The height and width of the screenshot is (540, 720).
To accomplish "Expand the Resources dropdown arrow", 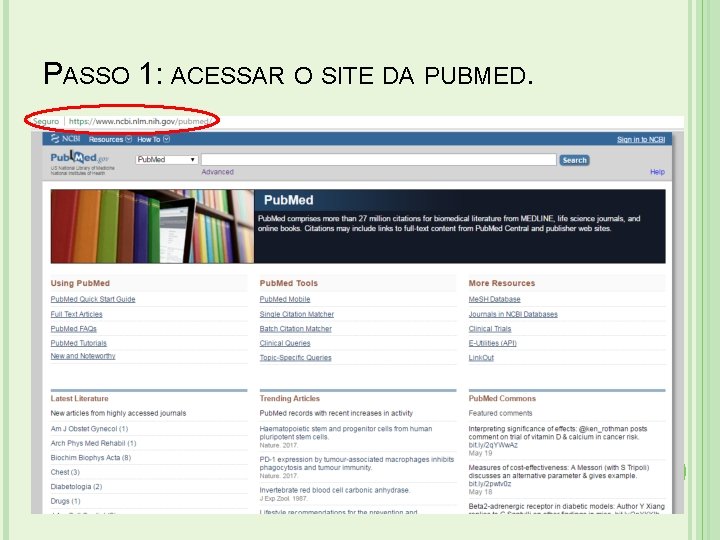I will [x=129, y=139].
